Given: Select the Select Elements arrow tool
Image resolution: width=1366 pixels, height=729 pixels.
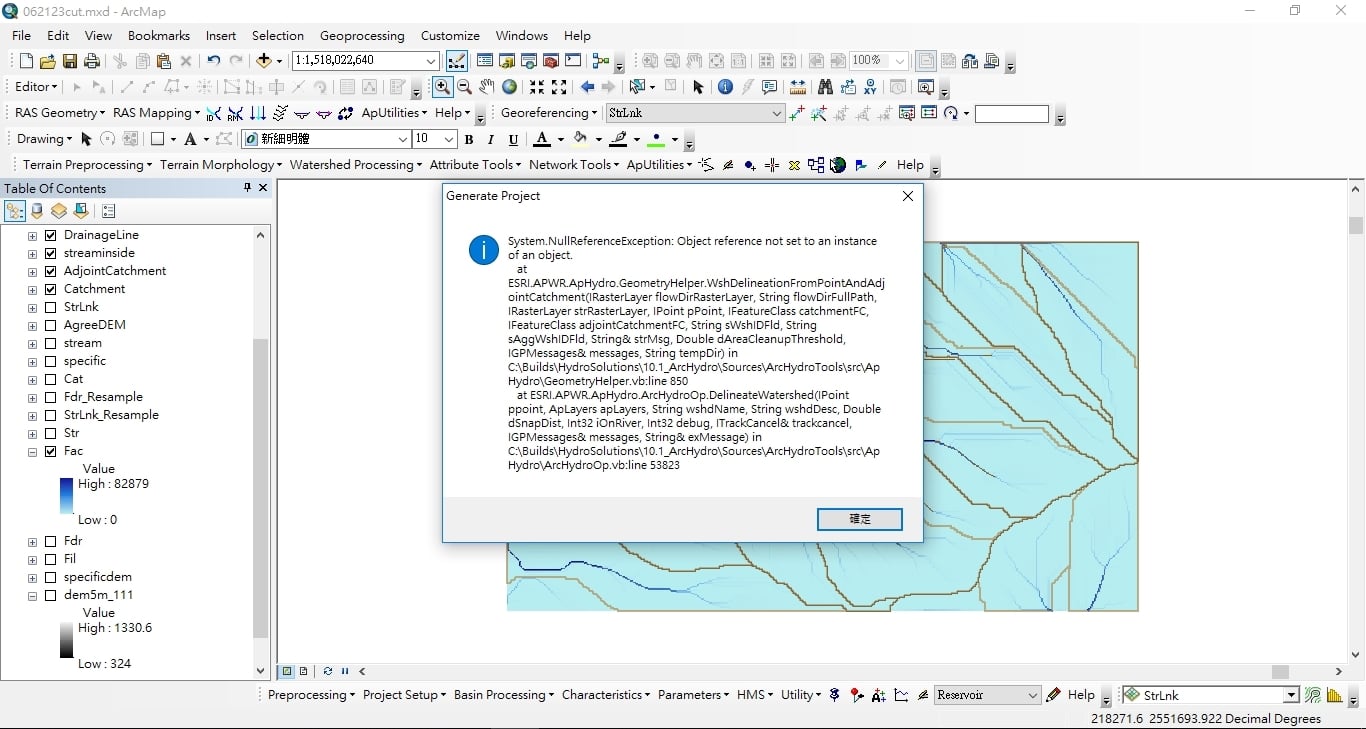Looking at the screenshot, I should click(697, 87).
